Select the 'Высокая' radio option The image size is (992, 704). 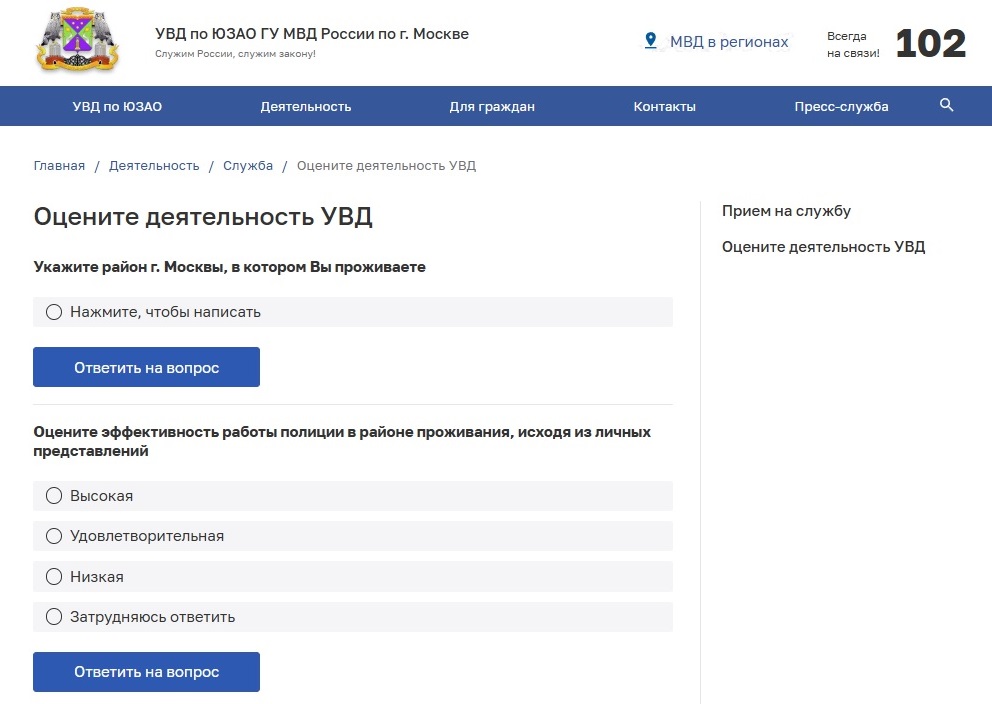pyautogui.click(x=55, y=496)
